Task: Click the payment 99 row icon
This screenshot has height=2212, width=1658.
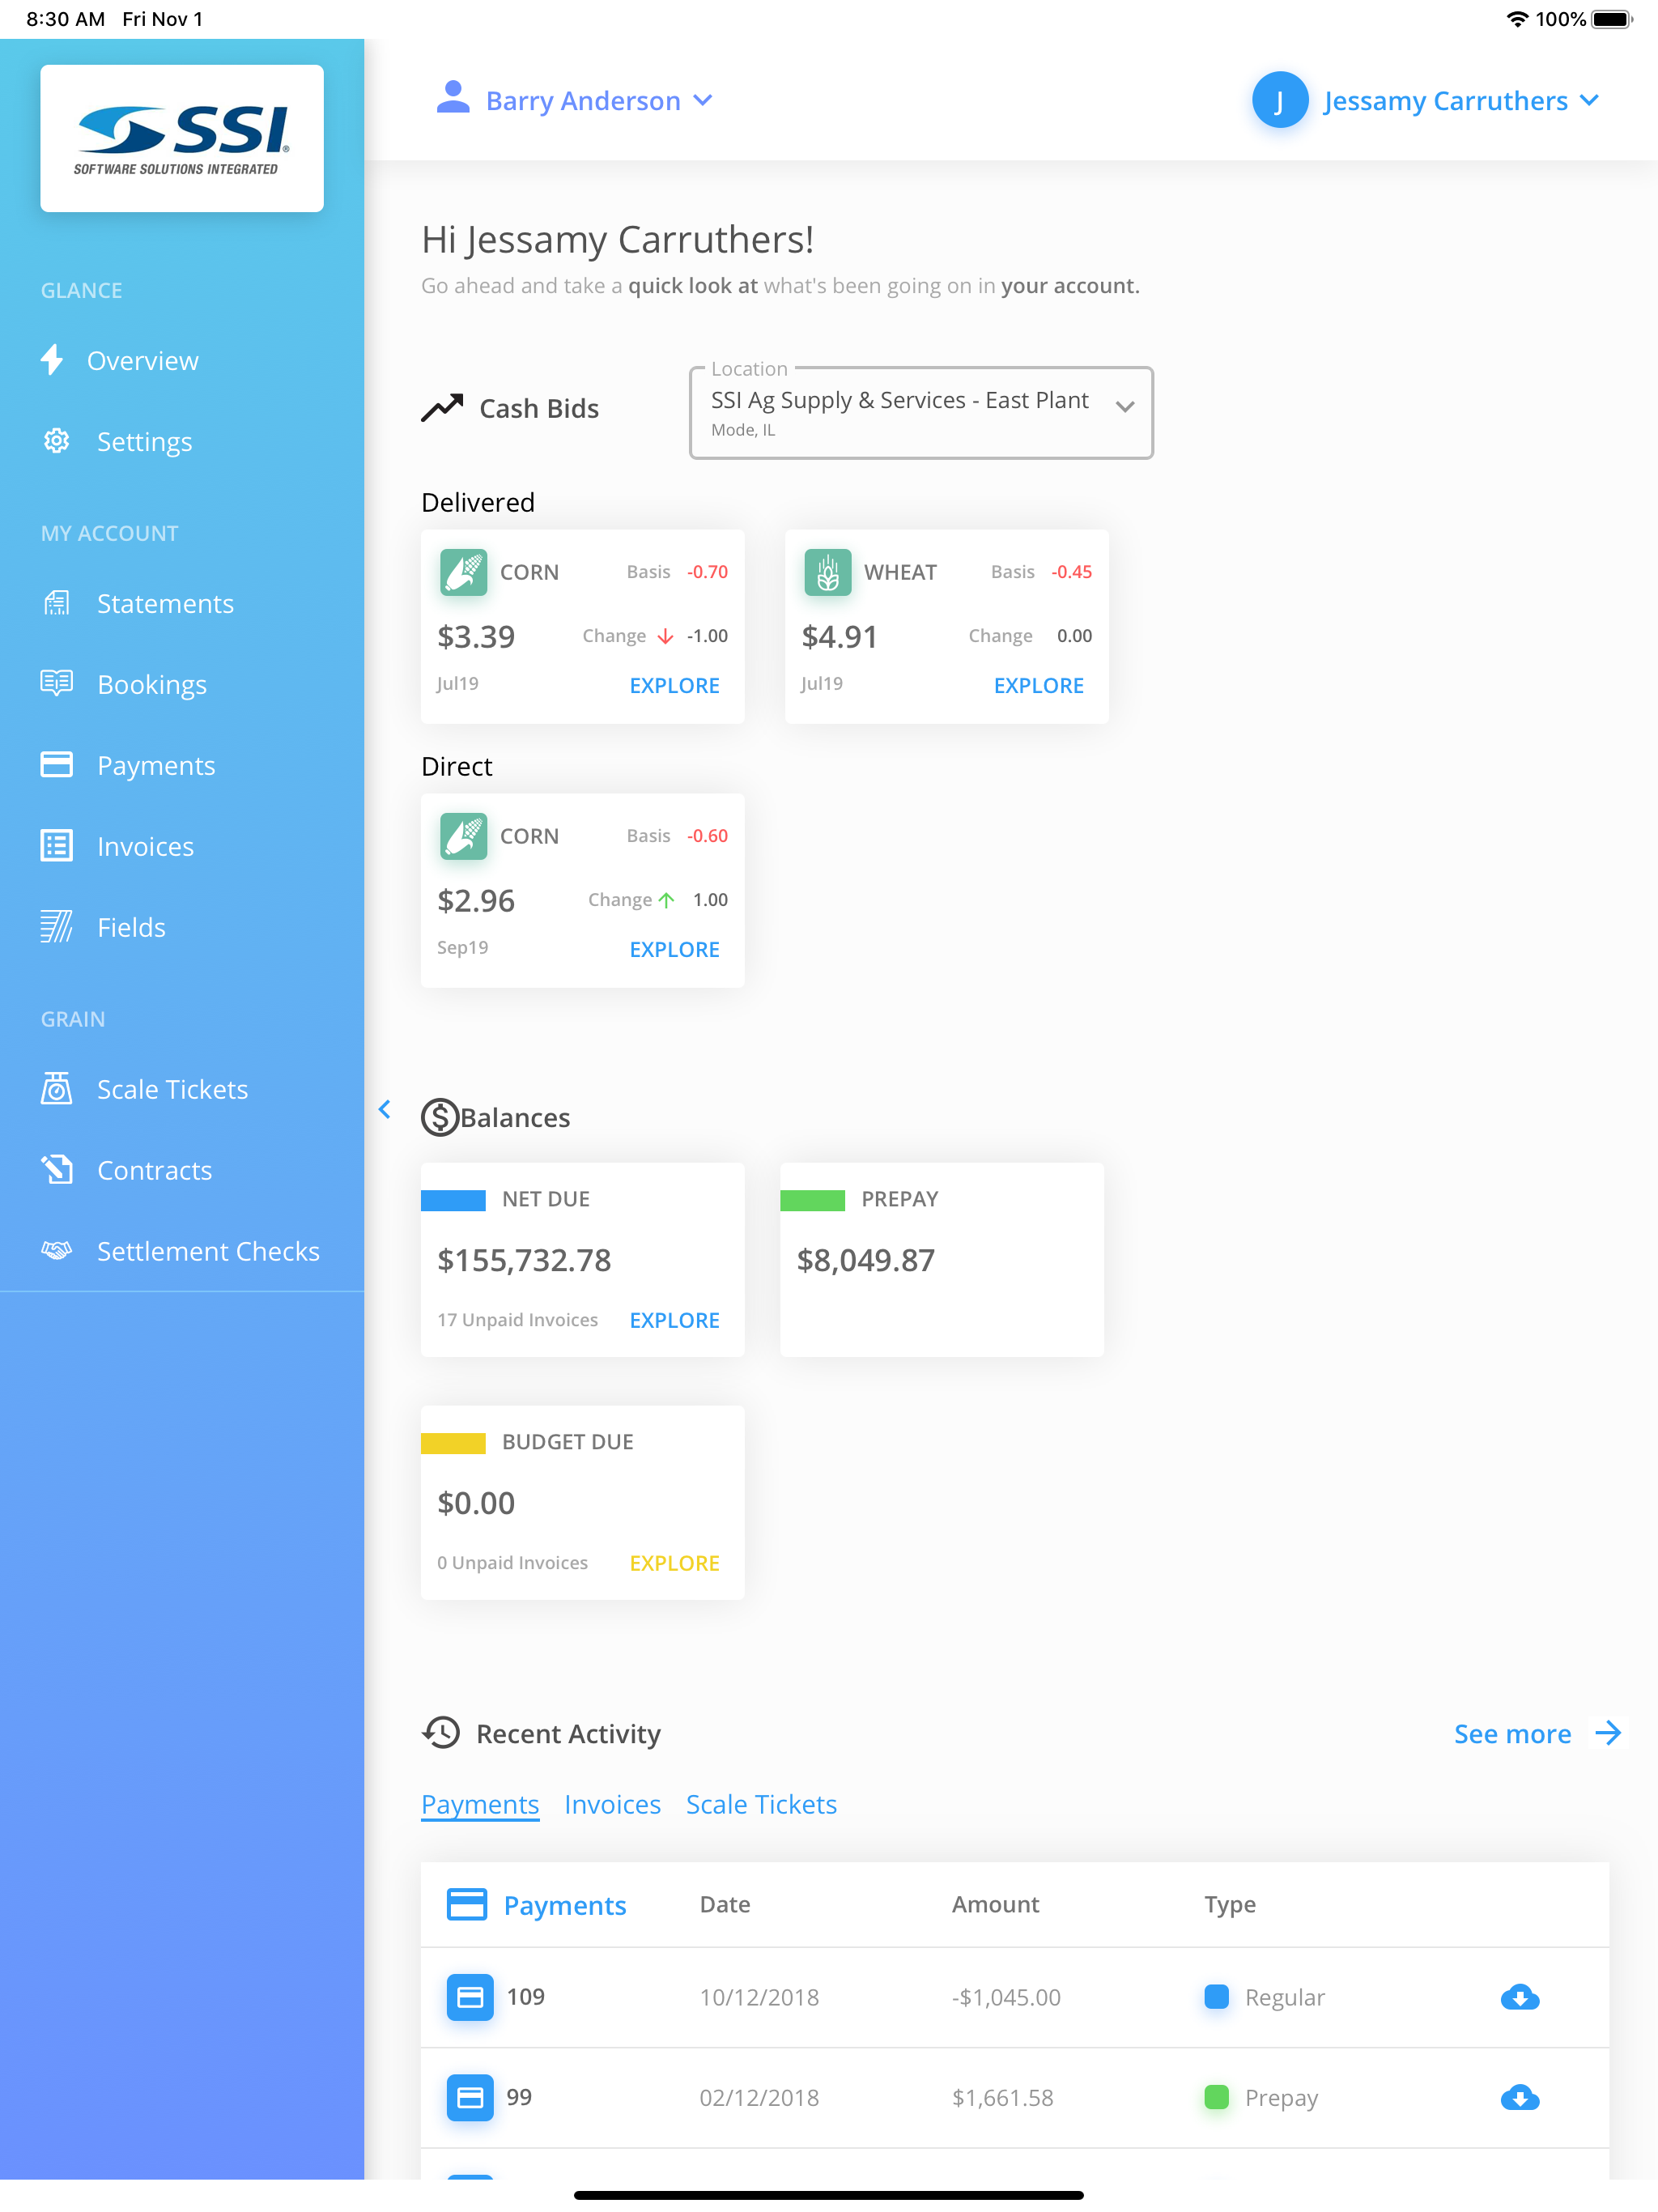Action: 470,2097
